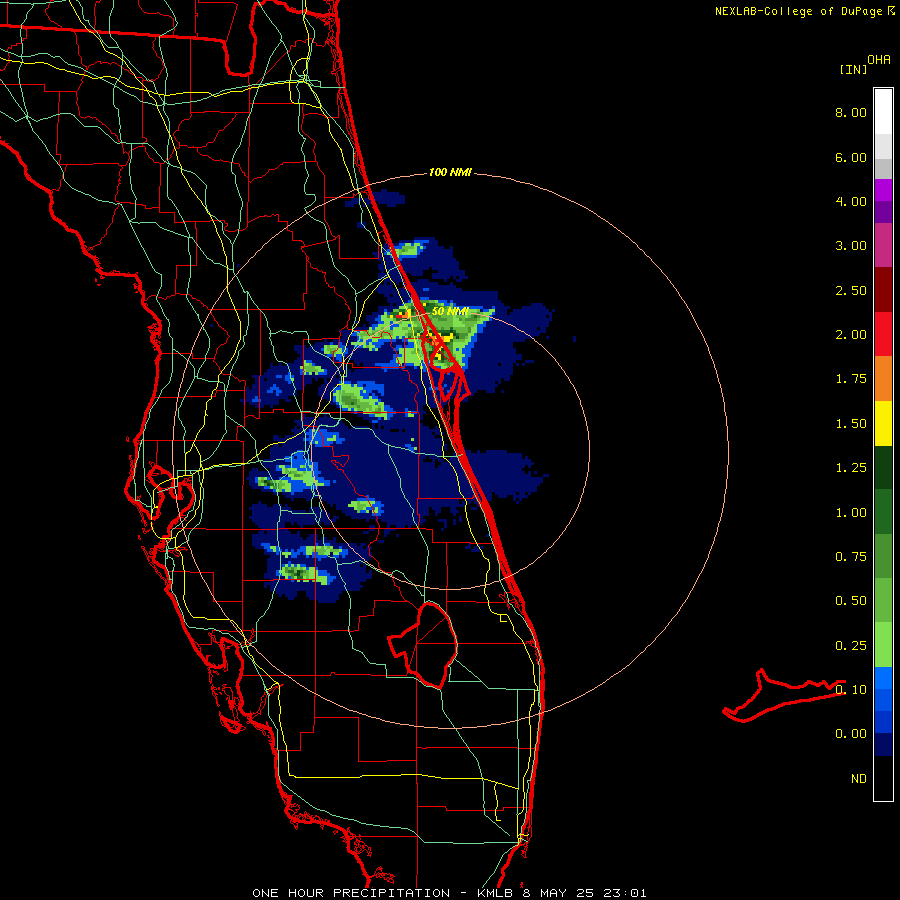
Task: Select the purple swatch beside 4.00
Action: click(x=883, y=201)
